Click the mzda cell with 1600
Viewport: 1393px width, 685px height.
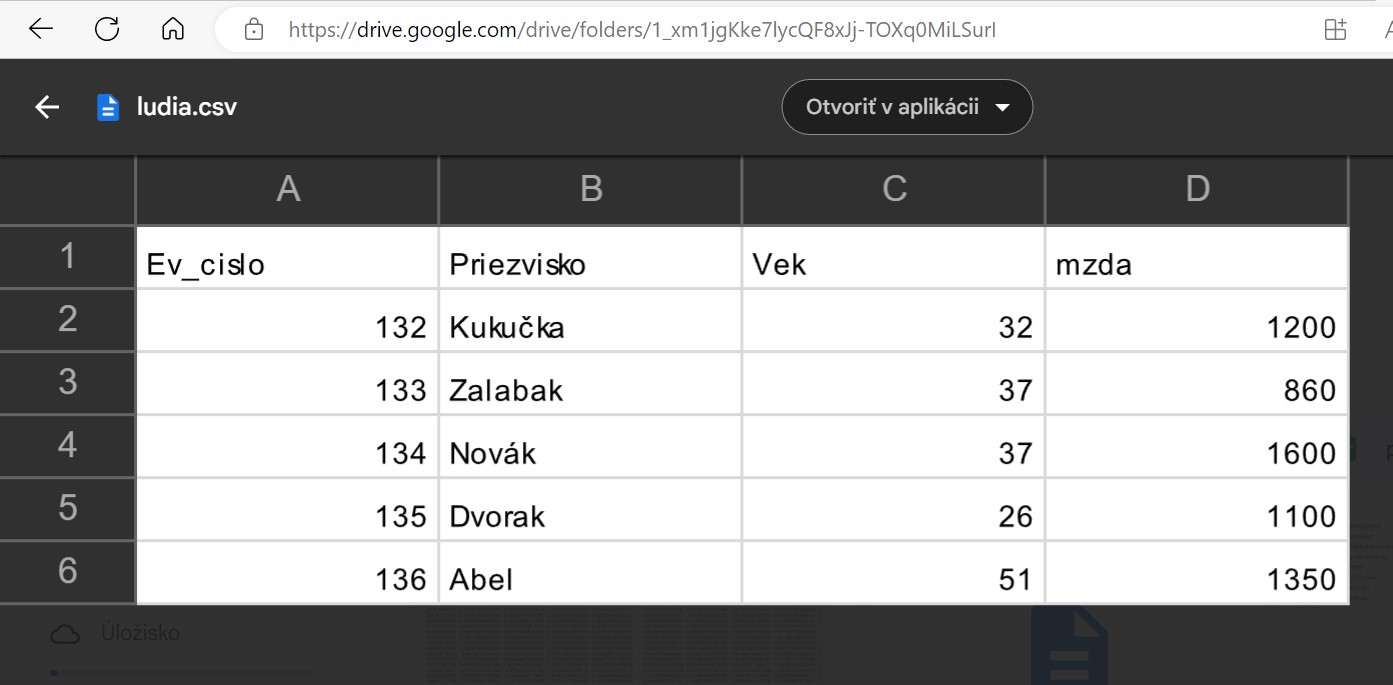pyautogui.click(x=1197, y=453)
